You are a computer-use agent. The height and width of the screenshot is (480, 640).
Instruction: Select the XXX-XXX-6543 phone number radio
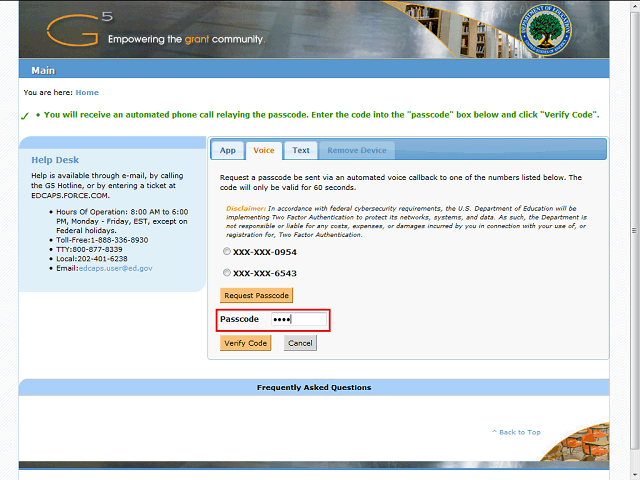point(227,273)
